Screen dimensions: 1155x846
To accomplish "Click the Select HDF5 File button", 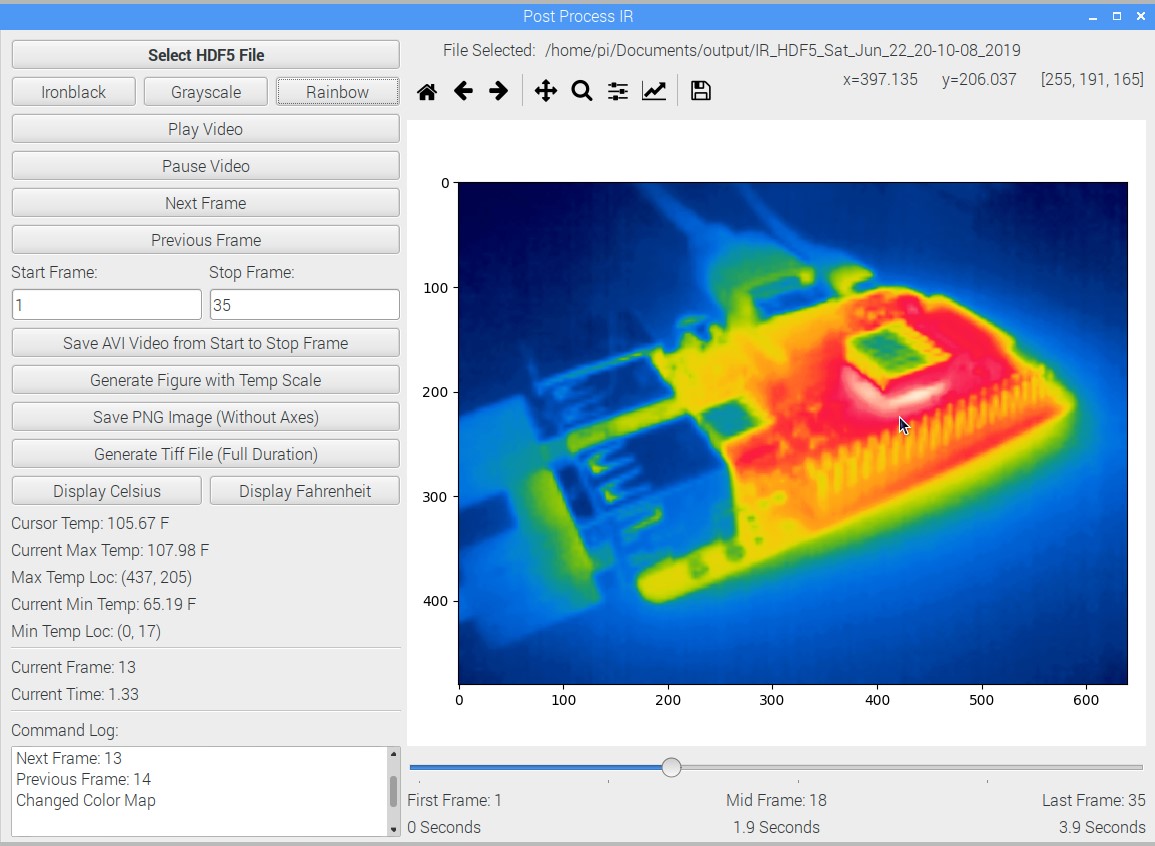I will point(206,55).
